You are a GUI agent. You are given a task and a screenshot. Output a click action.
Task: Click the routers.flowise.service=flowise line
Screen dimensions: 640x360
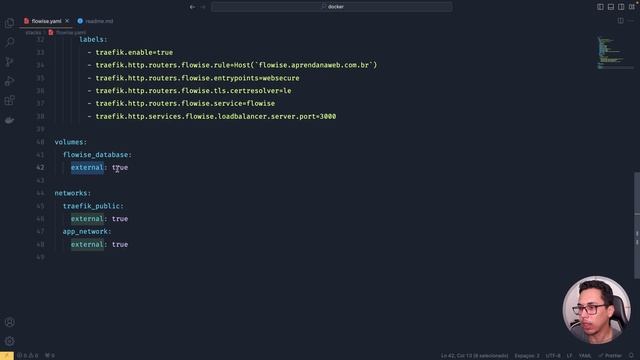pos(185,103)
